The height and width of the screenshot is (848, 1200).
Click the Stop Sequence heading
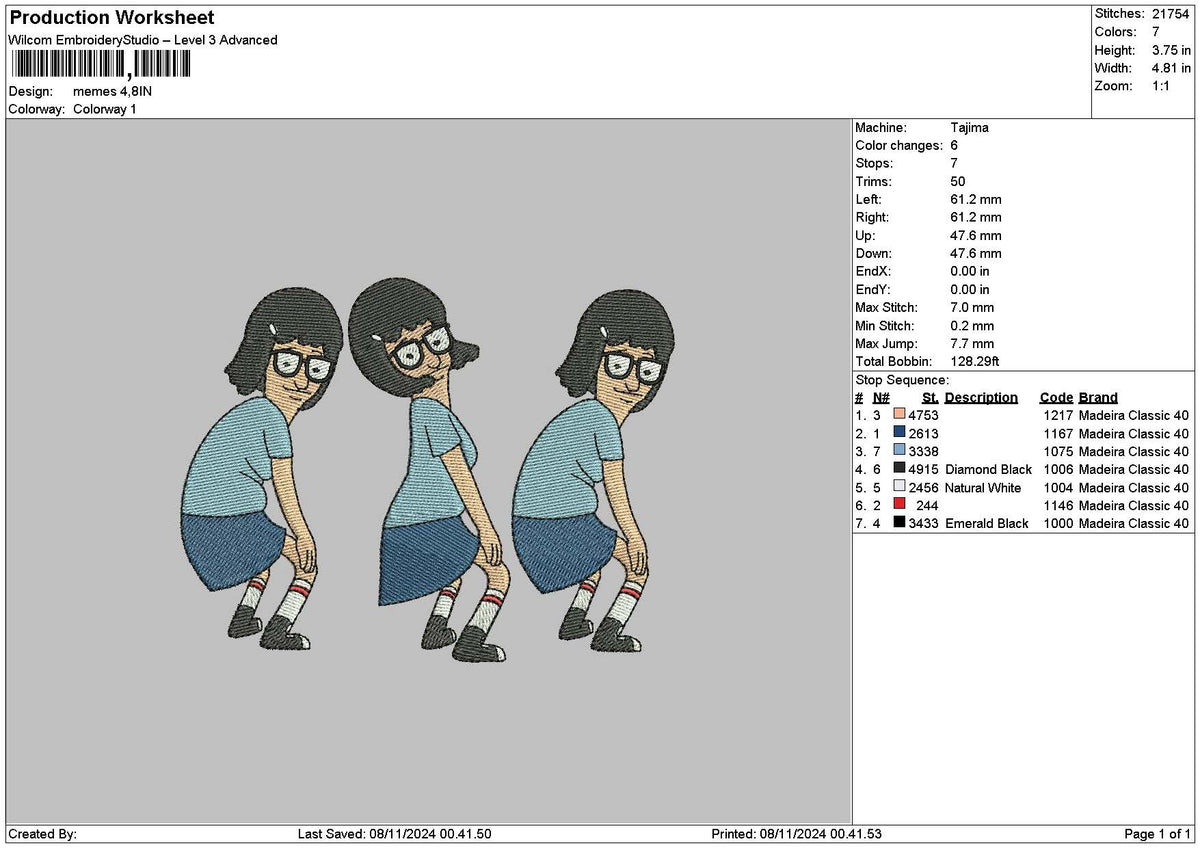(902, 380)
